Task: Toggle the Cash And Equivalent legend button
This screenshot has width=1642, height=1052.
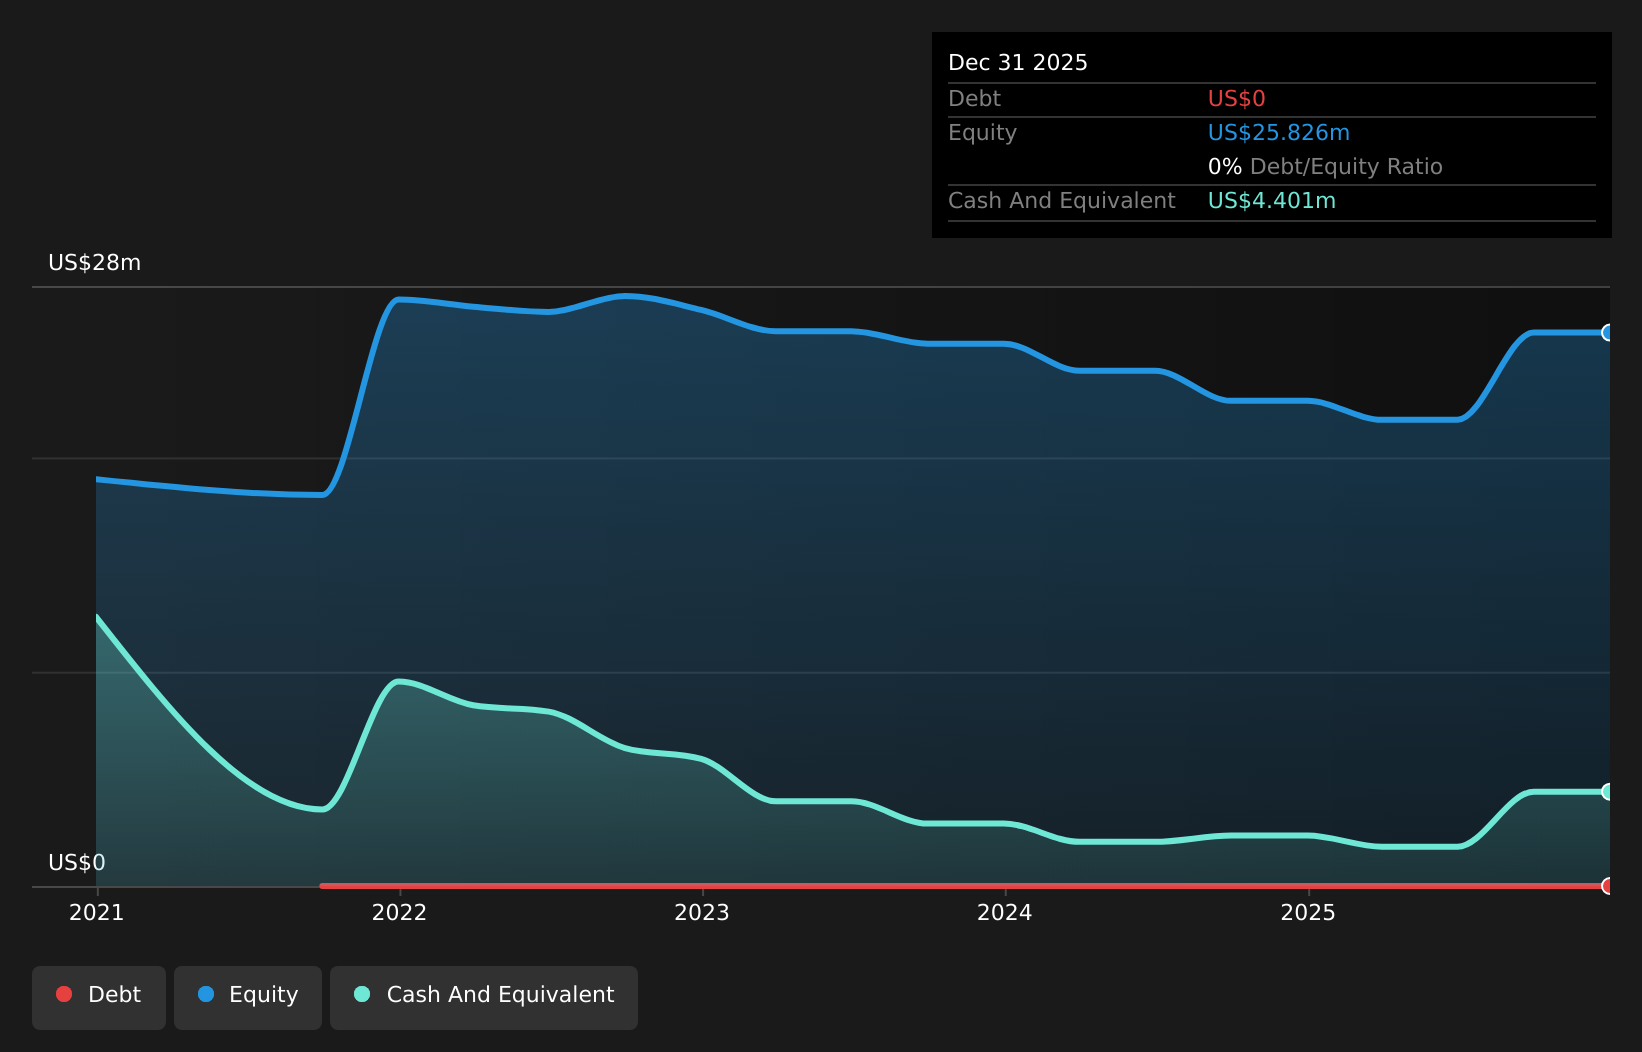Action: 484,997
